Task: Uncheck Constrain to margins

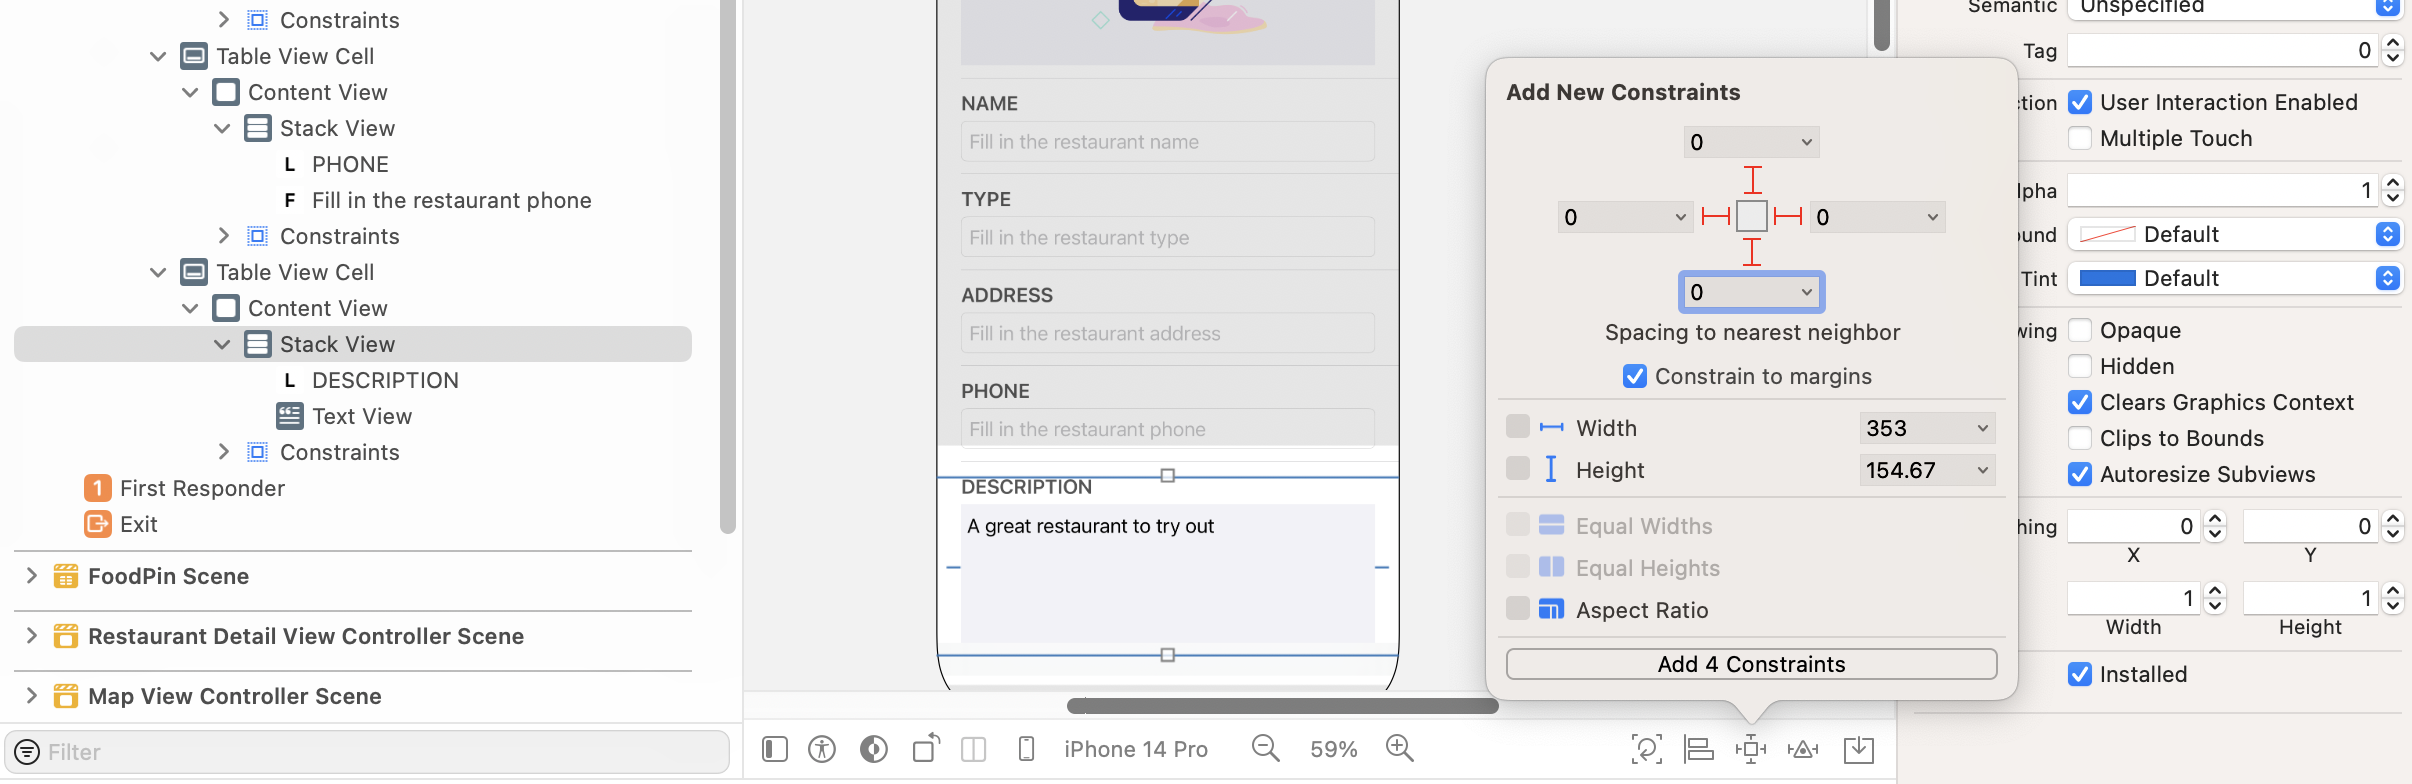Action: point(1635,376)
